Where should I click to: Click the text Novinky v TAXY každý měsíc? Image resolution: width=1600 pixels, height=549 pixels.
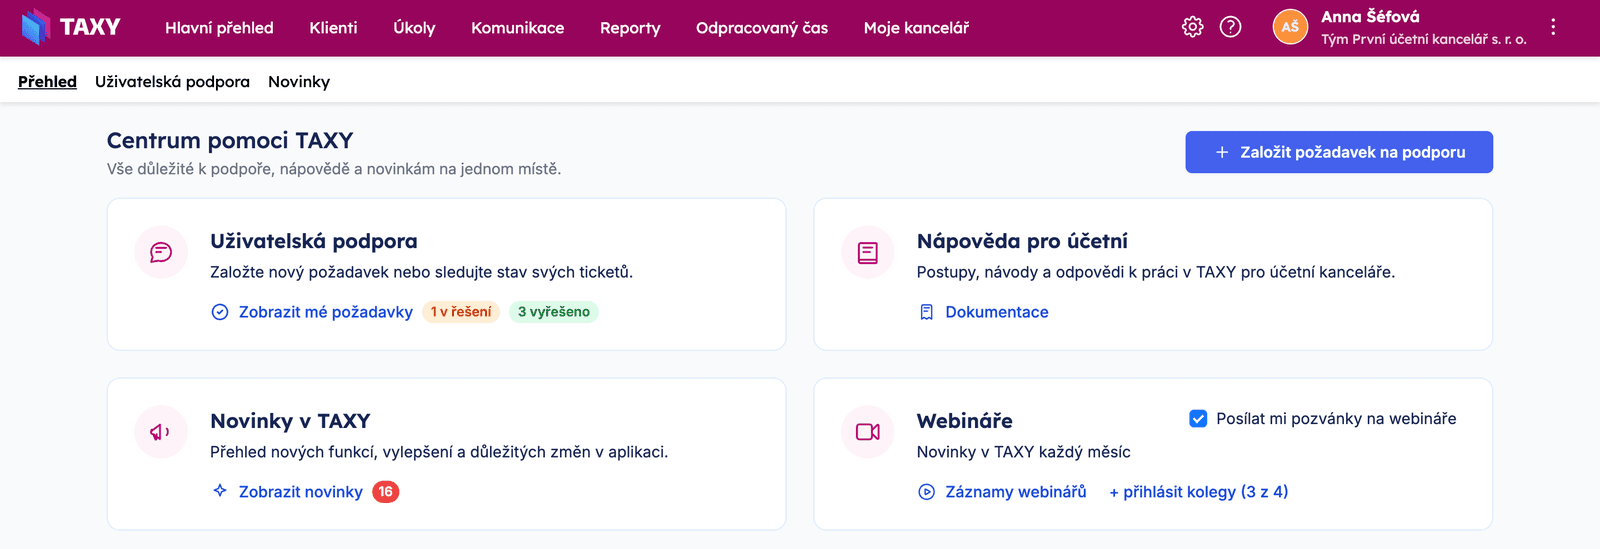pos(1024,452)
